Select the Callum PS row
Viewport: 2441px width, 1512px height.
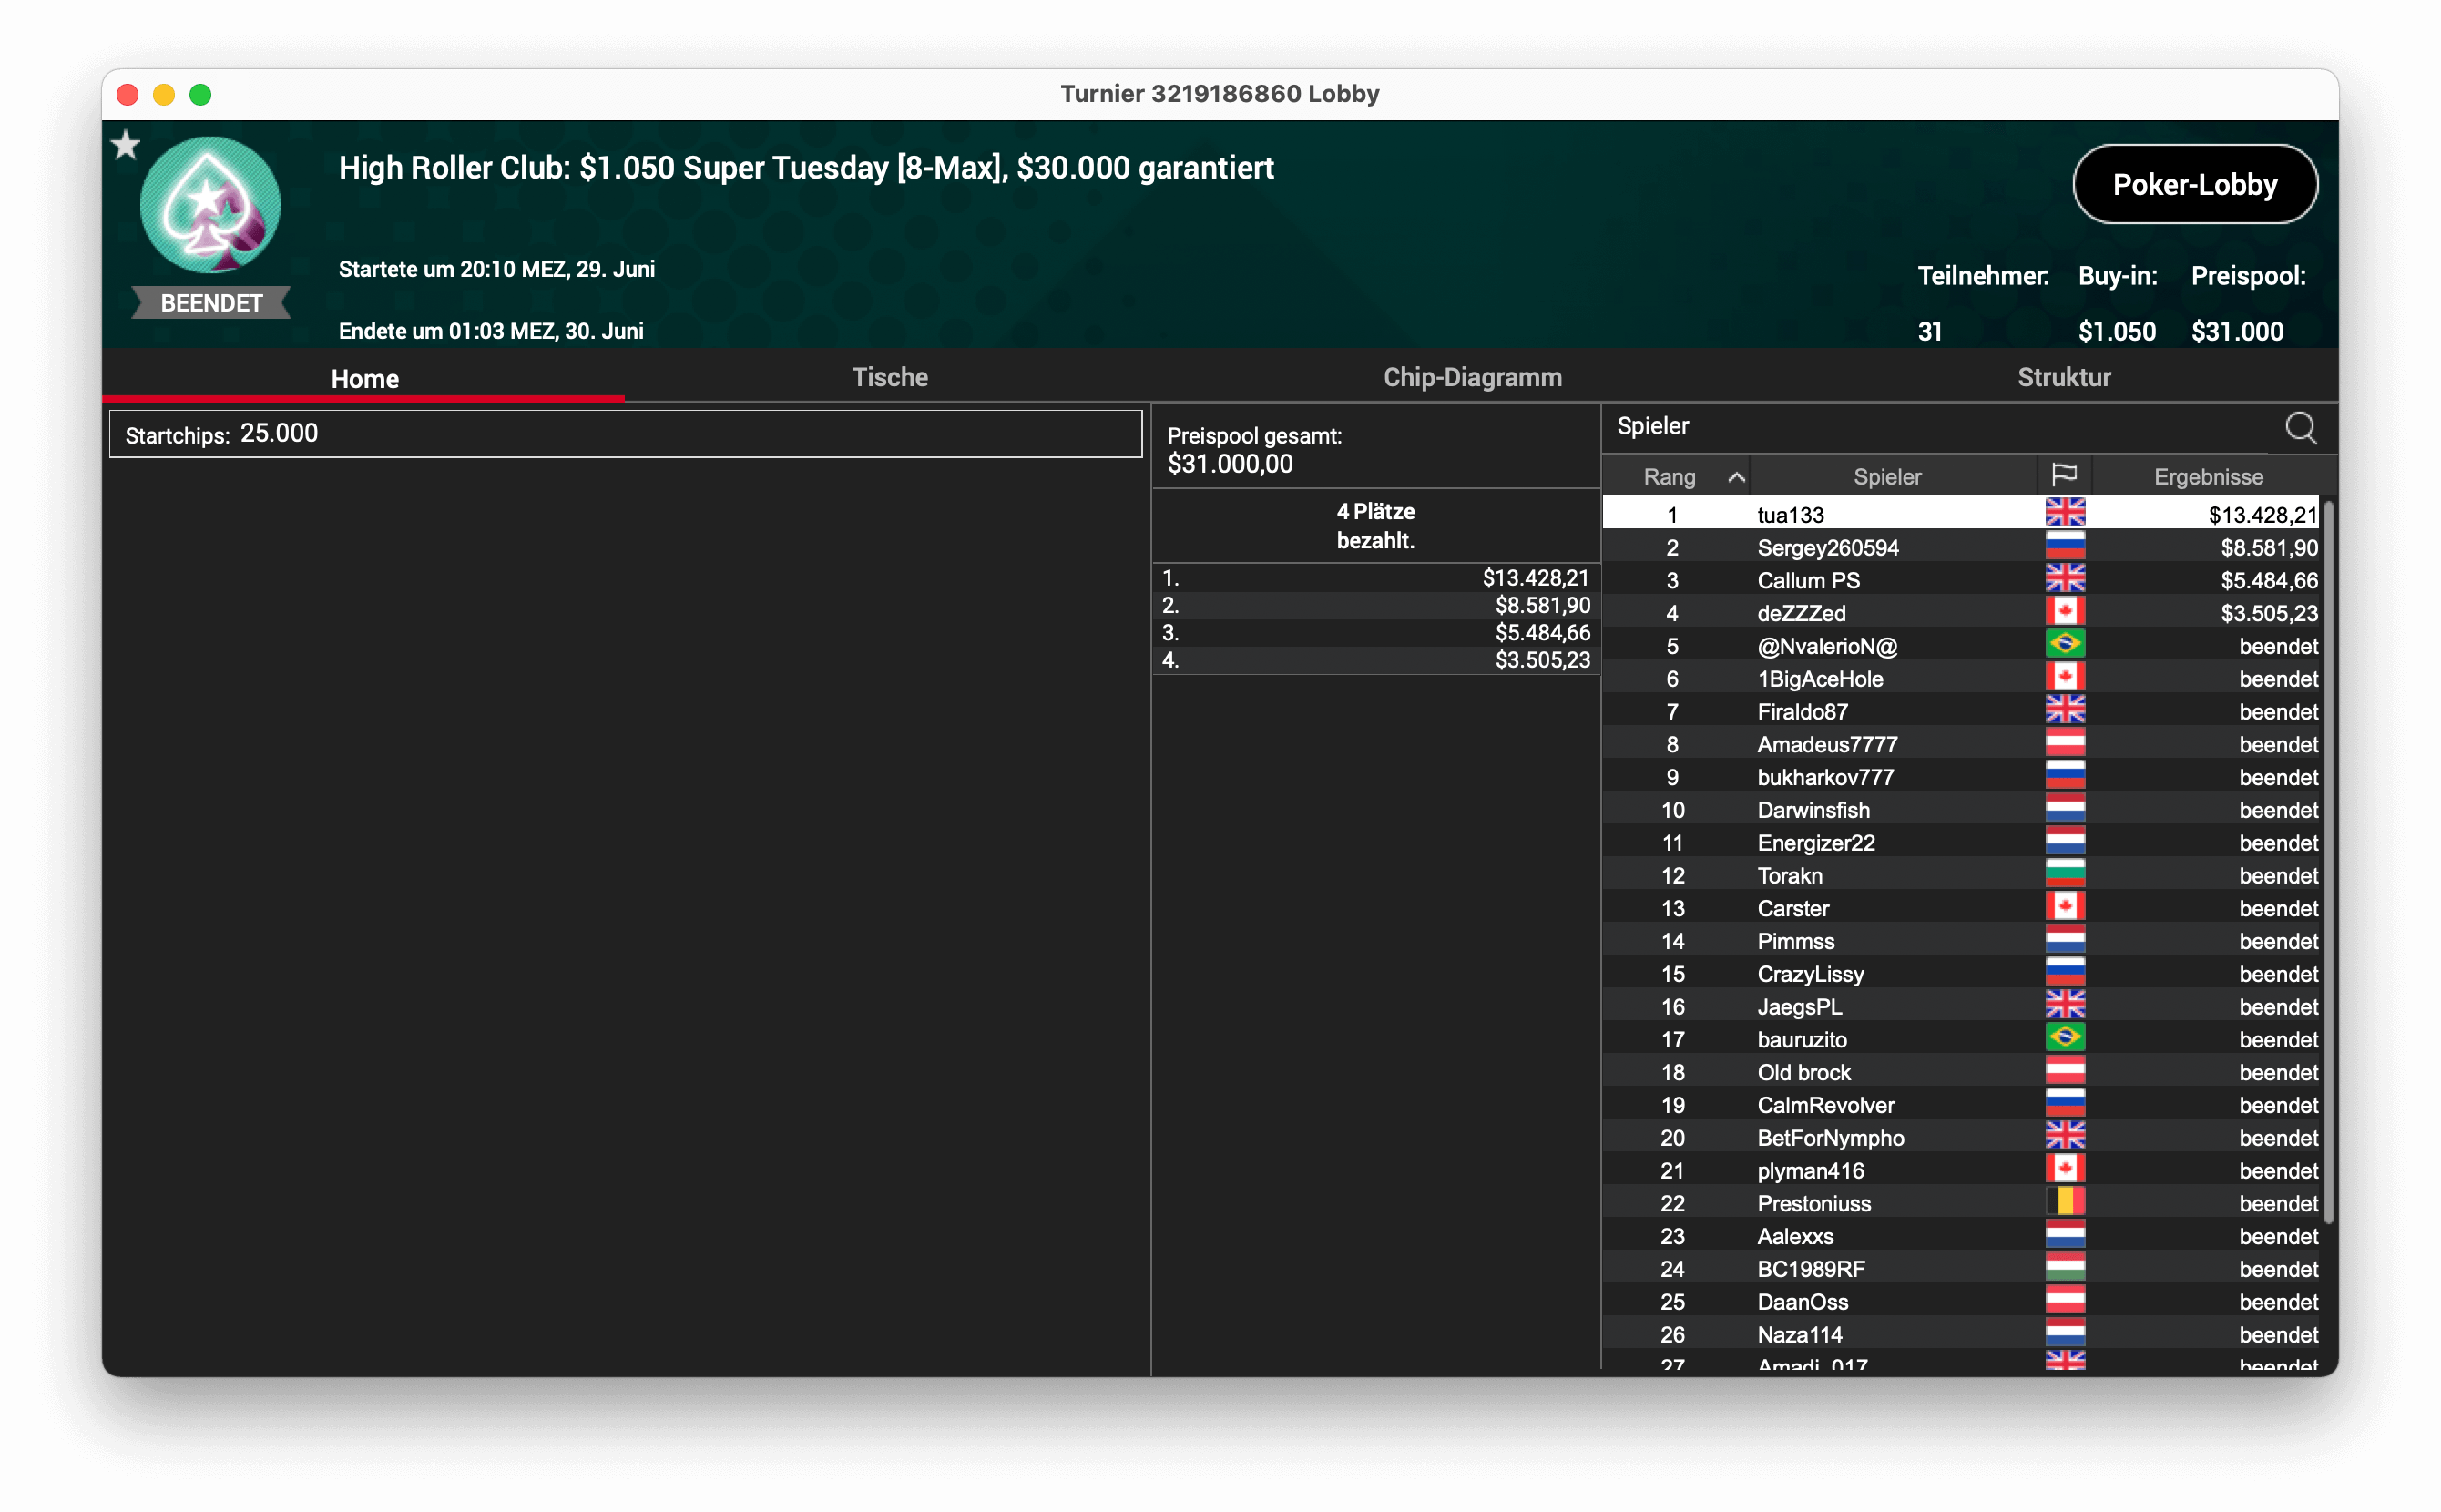click(x=1808, y=580)
